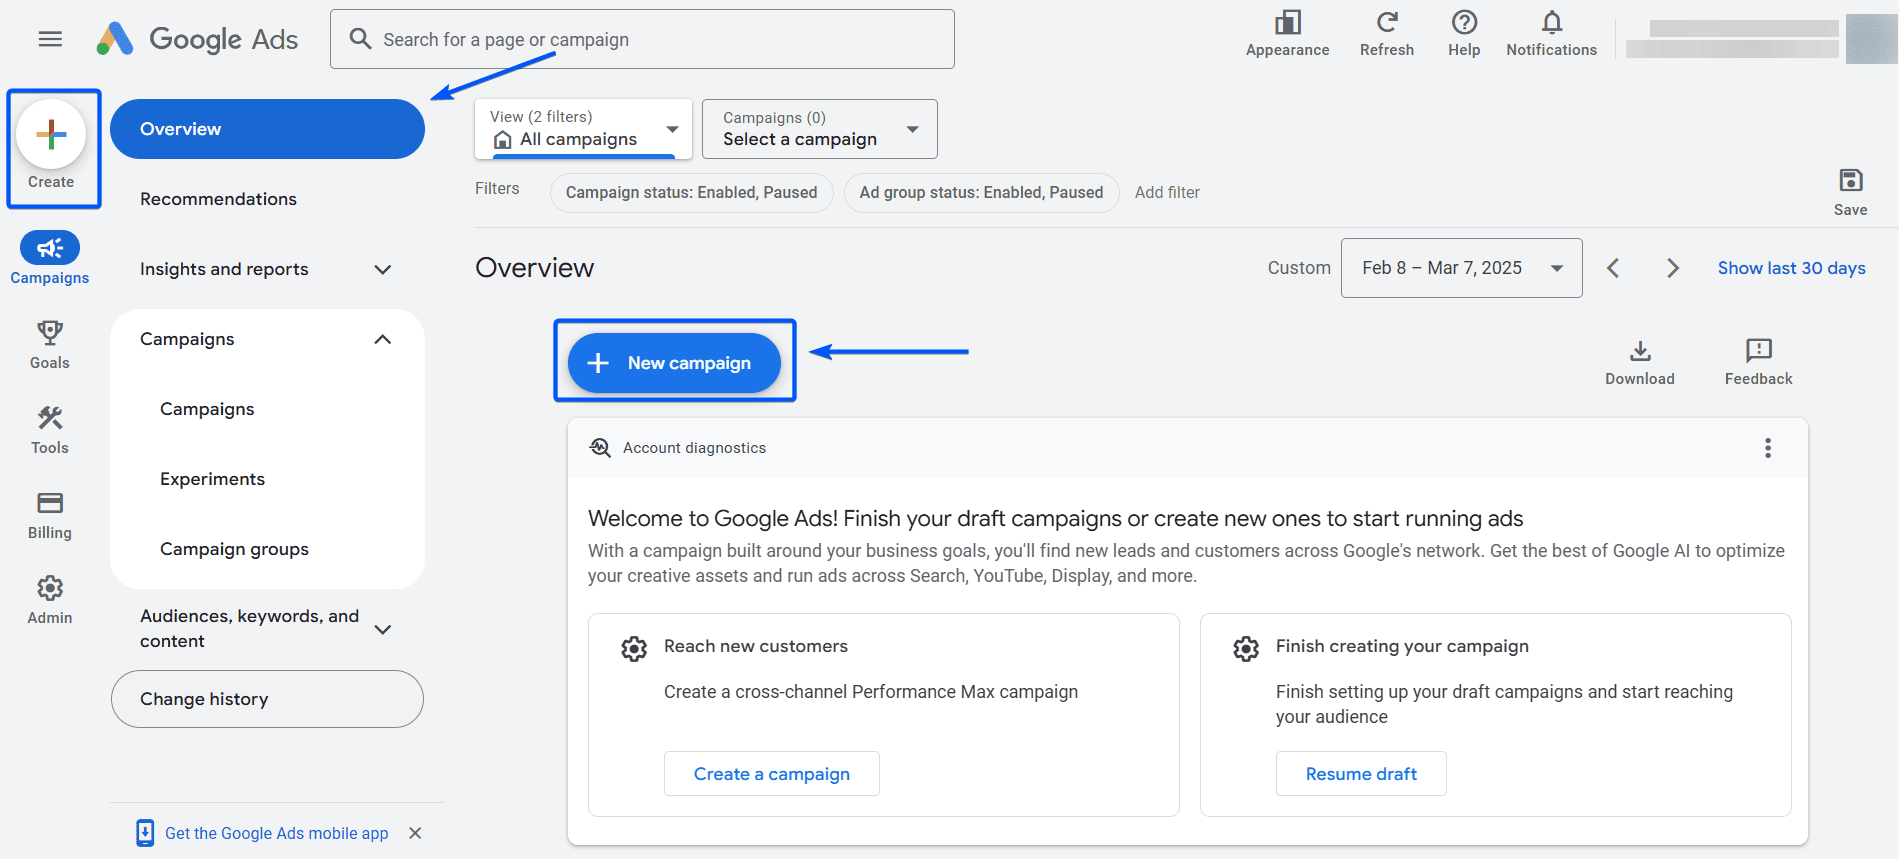The image size is (1899, 859).
Task: View Notifications bell
Action: click(x=1551, y=34)
